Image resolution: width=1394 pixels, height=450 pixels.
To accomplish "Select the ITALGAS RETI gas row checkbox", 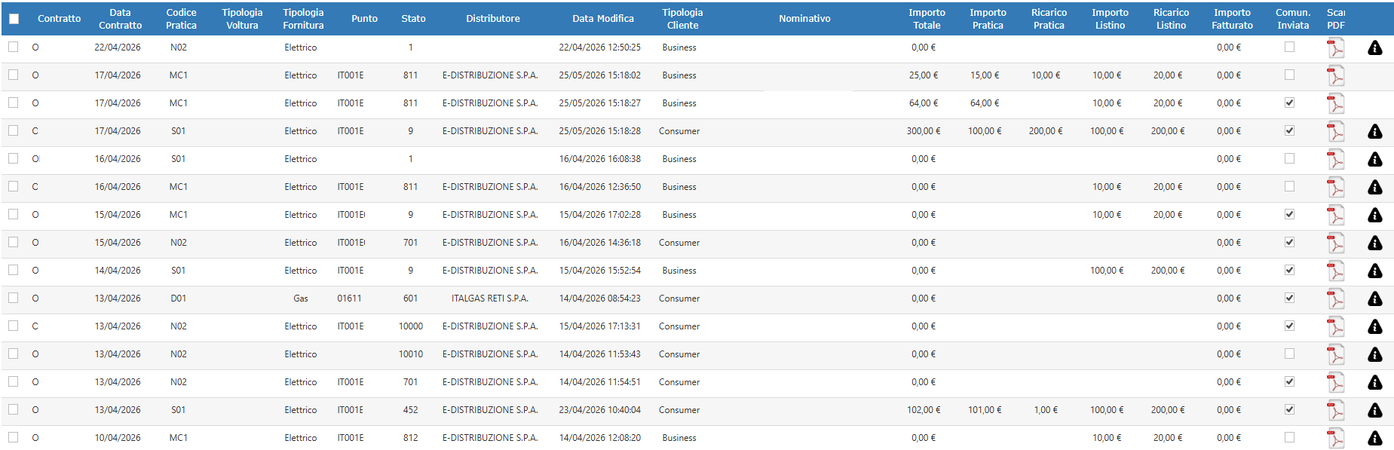I will 13,298.
